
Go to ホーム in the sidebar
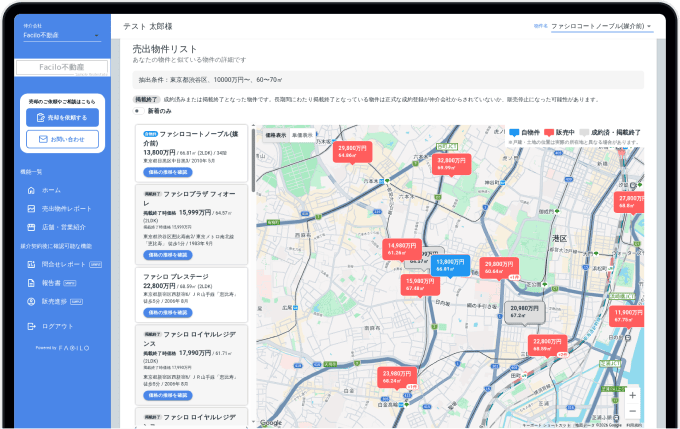point(51,190)
